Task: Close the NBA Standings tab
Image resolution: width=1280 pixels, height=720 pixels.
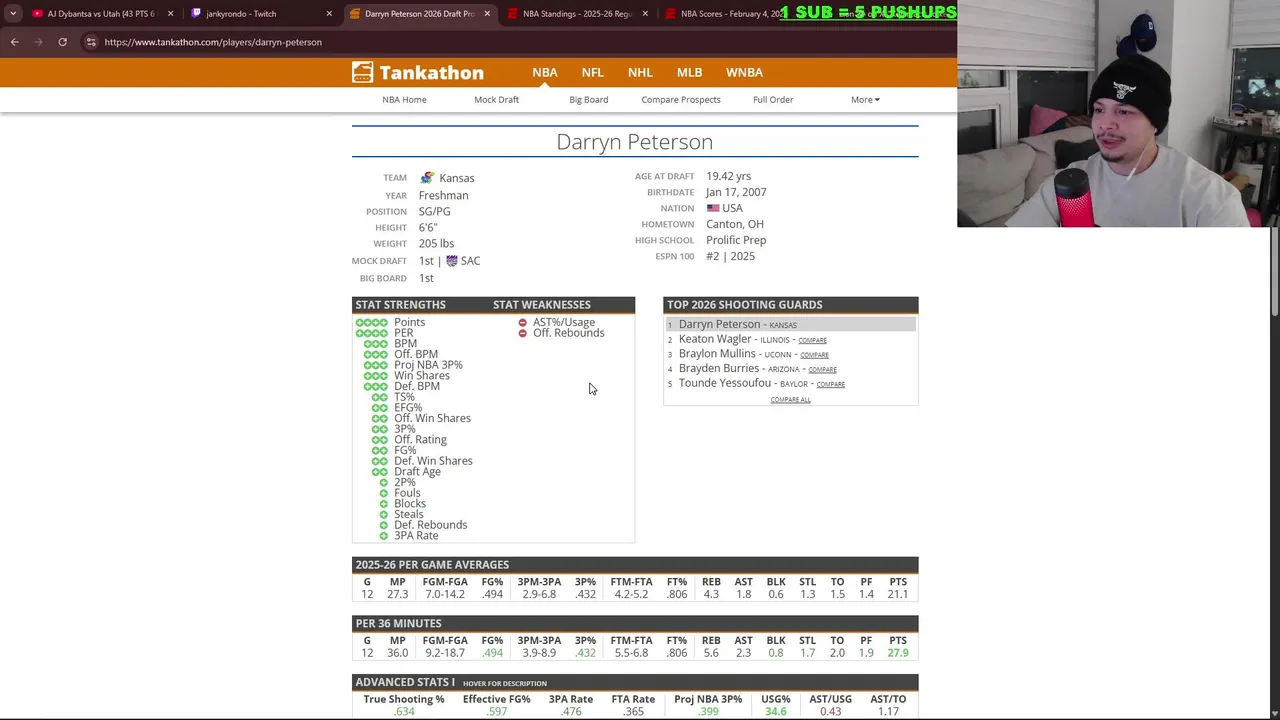Action: pyautogui.click(x=645, y=14)
